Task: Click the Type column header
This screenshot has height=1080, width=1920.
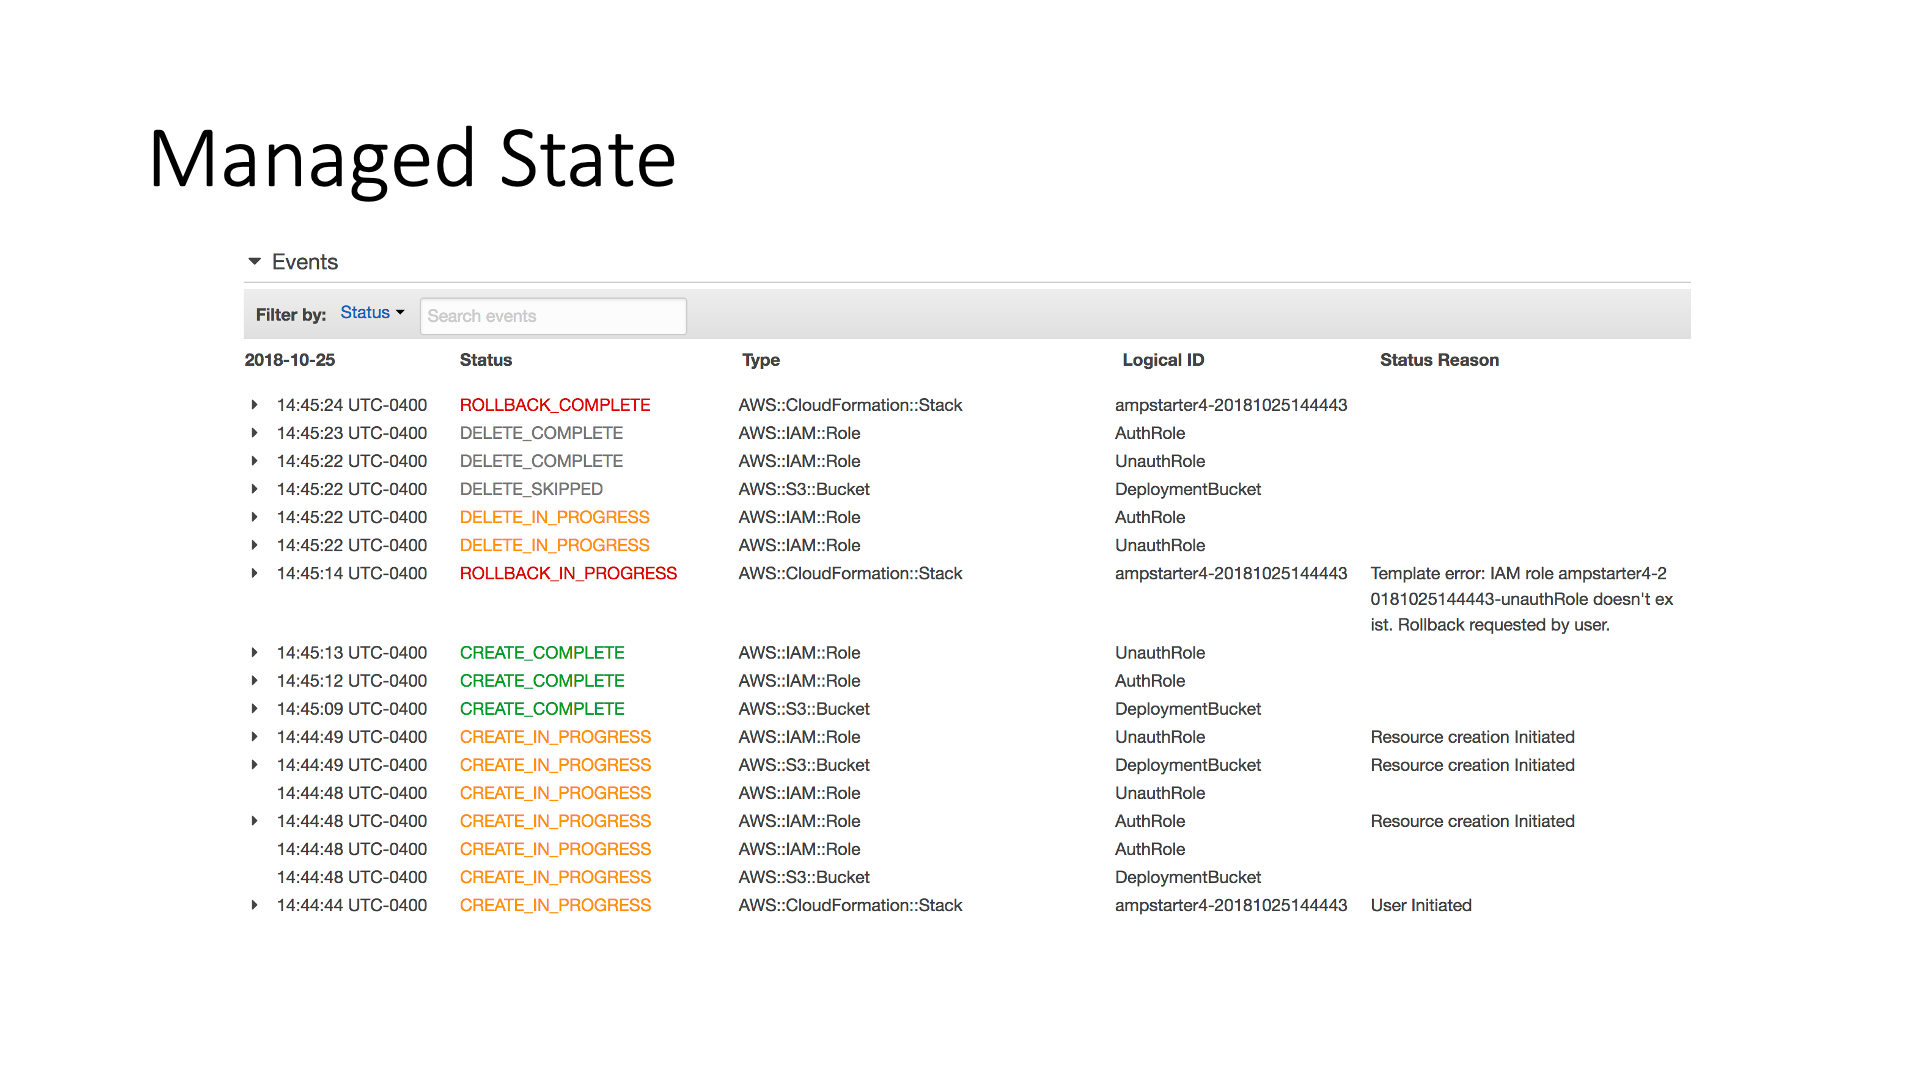Action: tap(760, 360)
